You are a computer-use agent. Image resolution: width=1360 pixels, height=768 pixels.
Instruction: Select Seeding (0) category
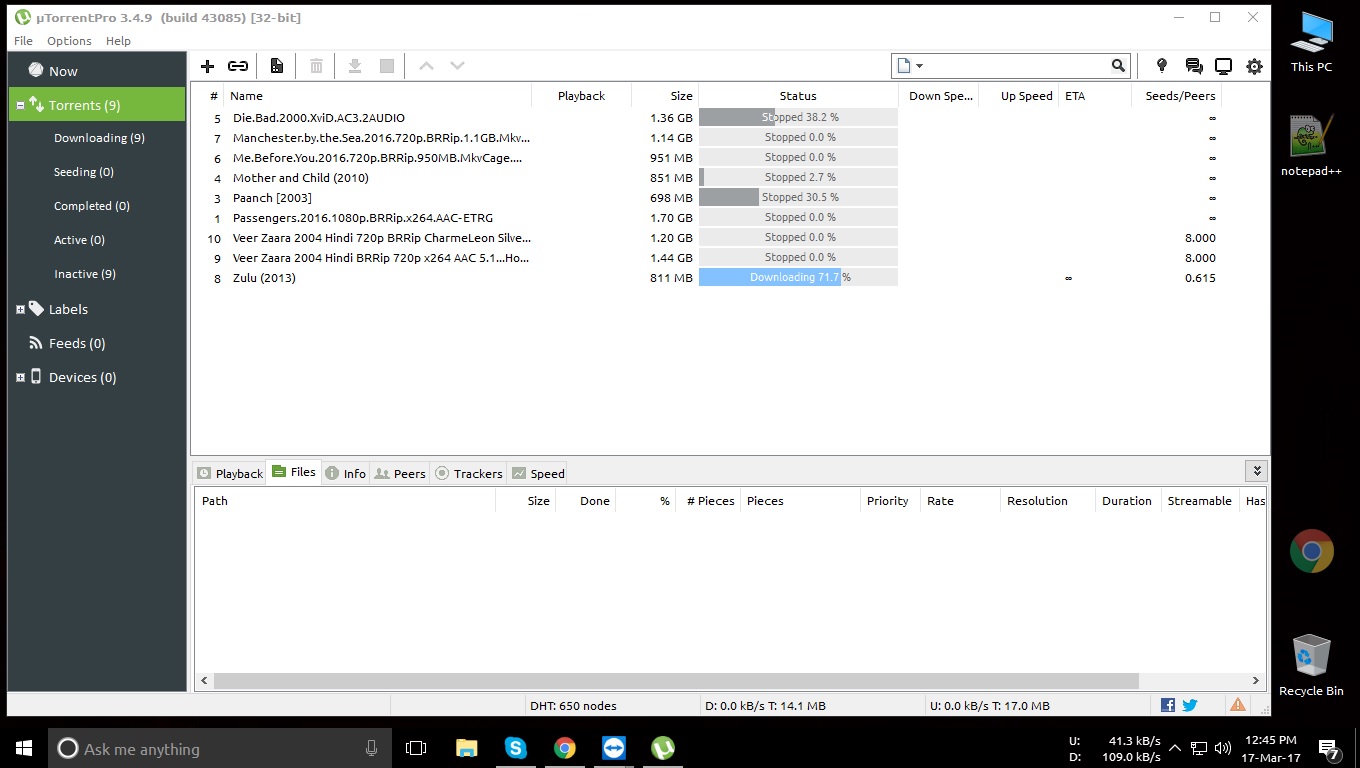84,172
